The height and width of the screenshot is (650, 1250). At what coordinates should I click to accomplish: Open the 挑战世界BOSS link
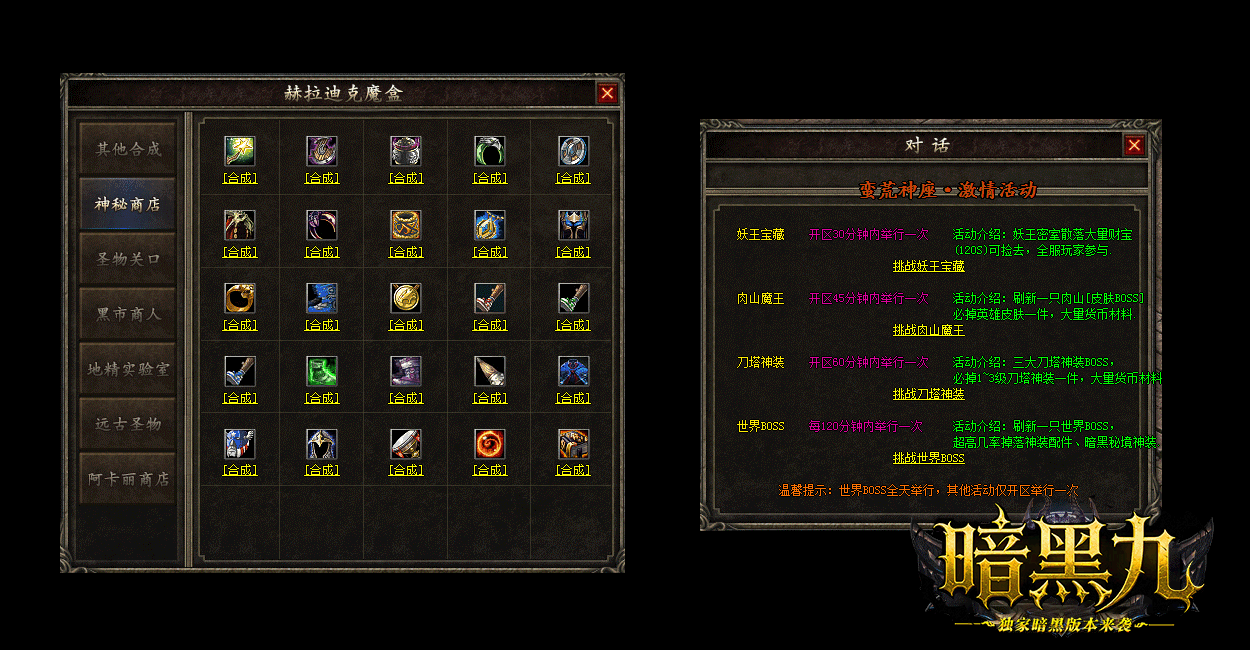(x=929, y=458)
